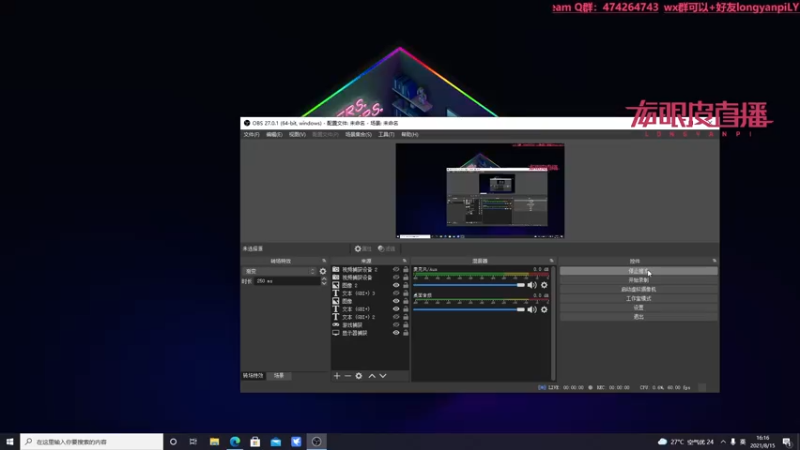This screenshot has height=450, width=800.
Task: Remove selected source with minus icon
Action: 347,376
